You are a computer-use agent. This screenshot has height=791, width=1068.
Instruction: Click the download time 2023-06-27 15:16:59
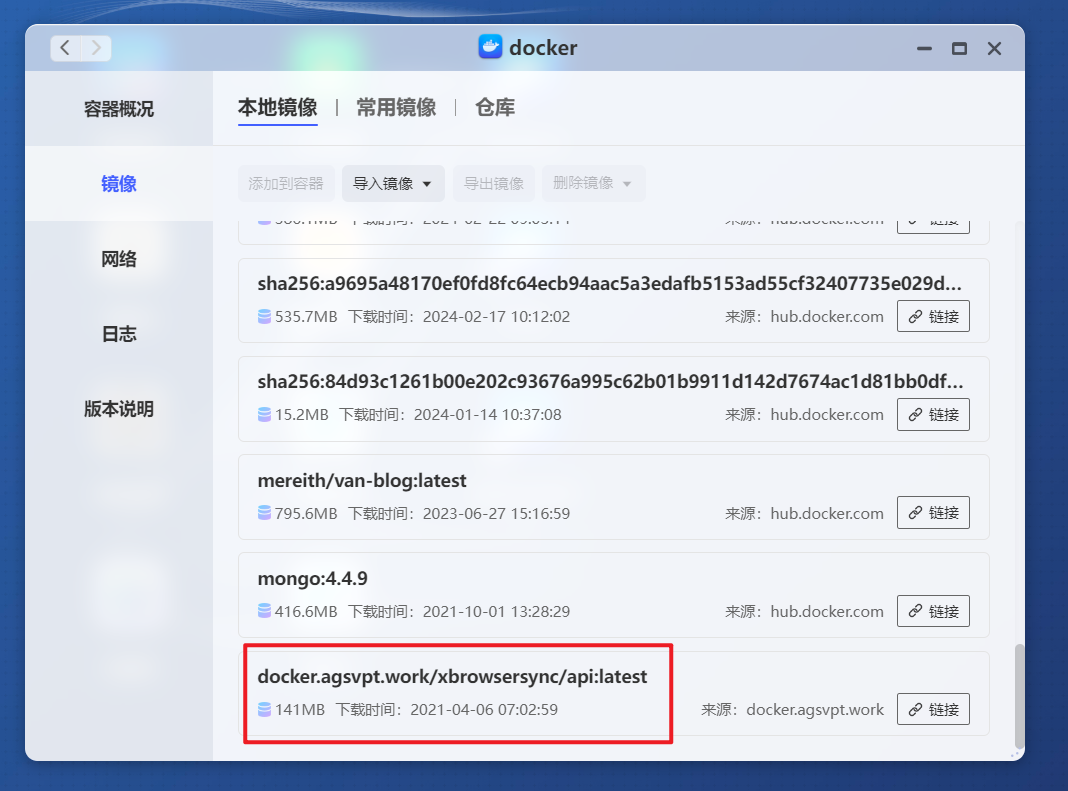pos(497,513)
